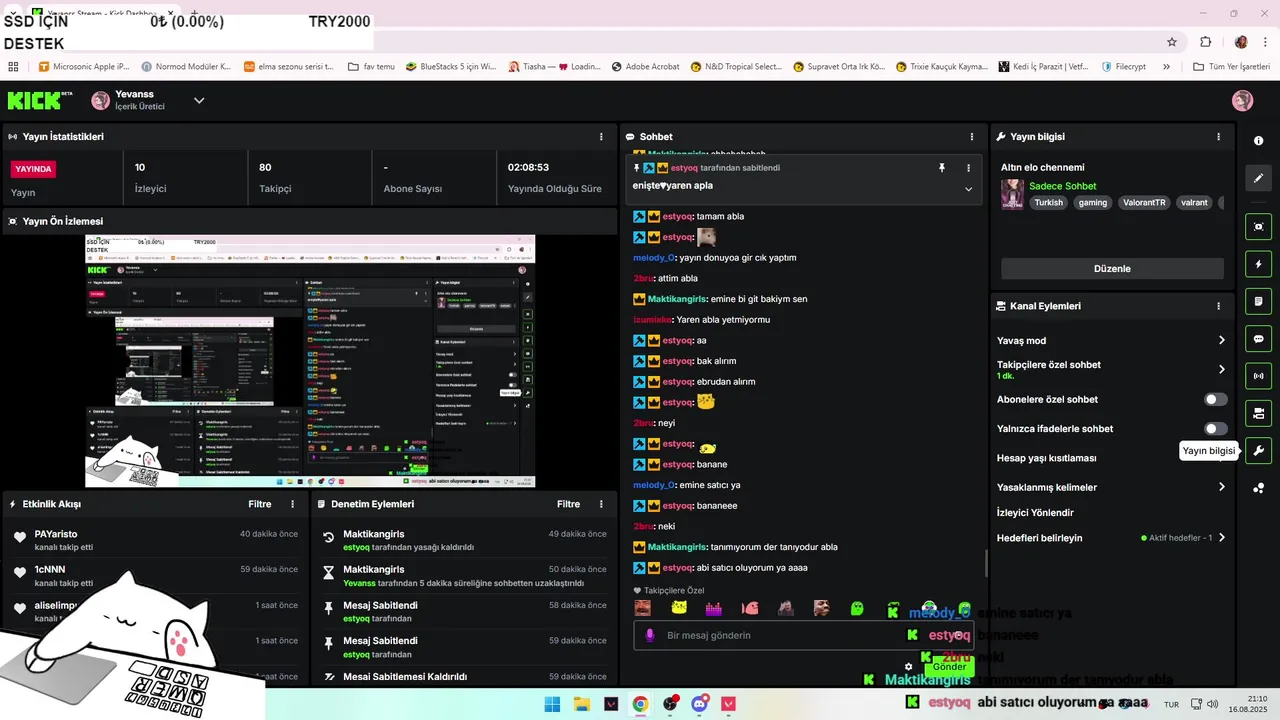
Task: Open the profile avatar at top right
Action: pyautogui.click(x=1243, y=100)
